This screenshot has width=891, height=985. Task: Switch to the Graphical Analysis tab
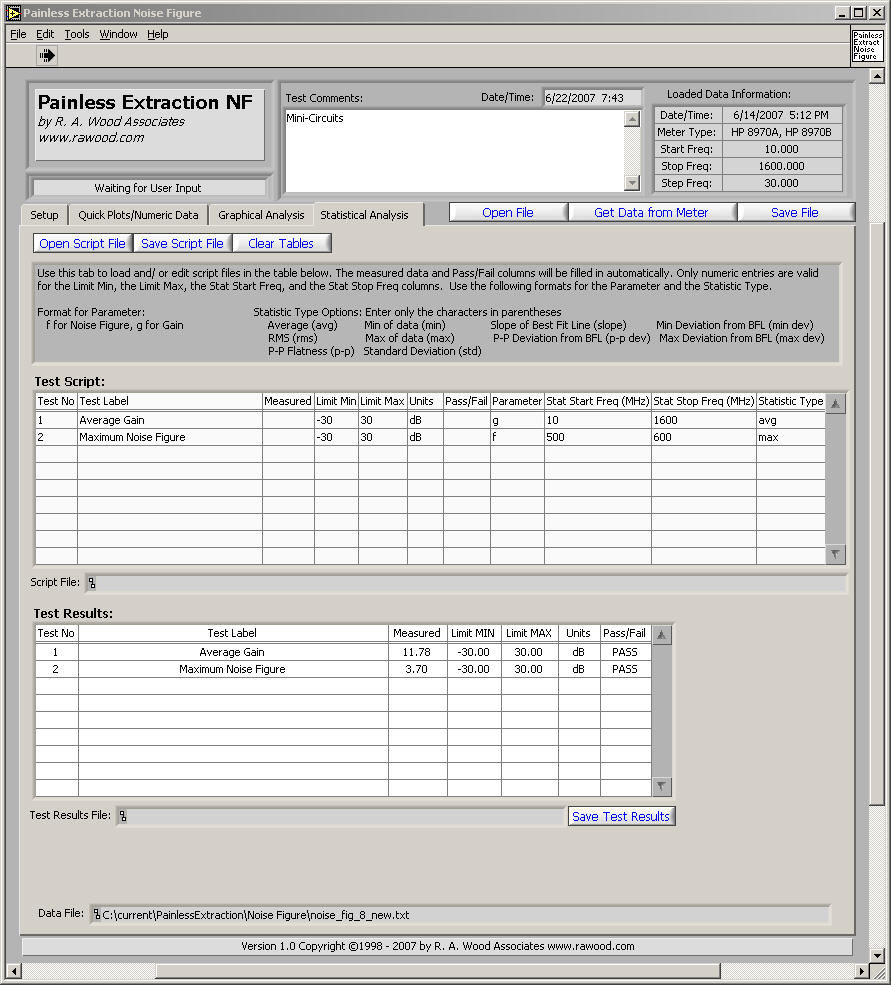261,215
